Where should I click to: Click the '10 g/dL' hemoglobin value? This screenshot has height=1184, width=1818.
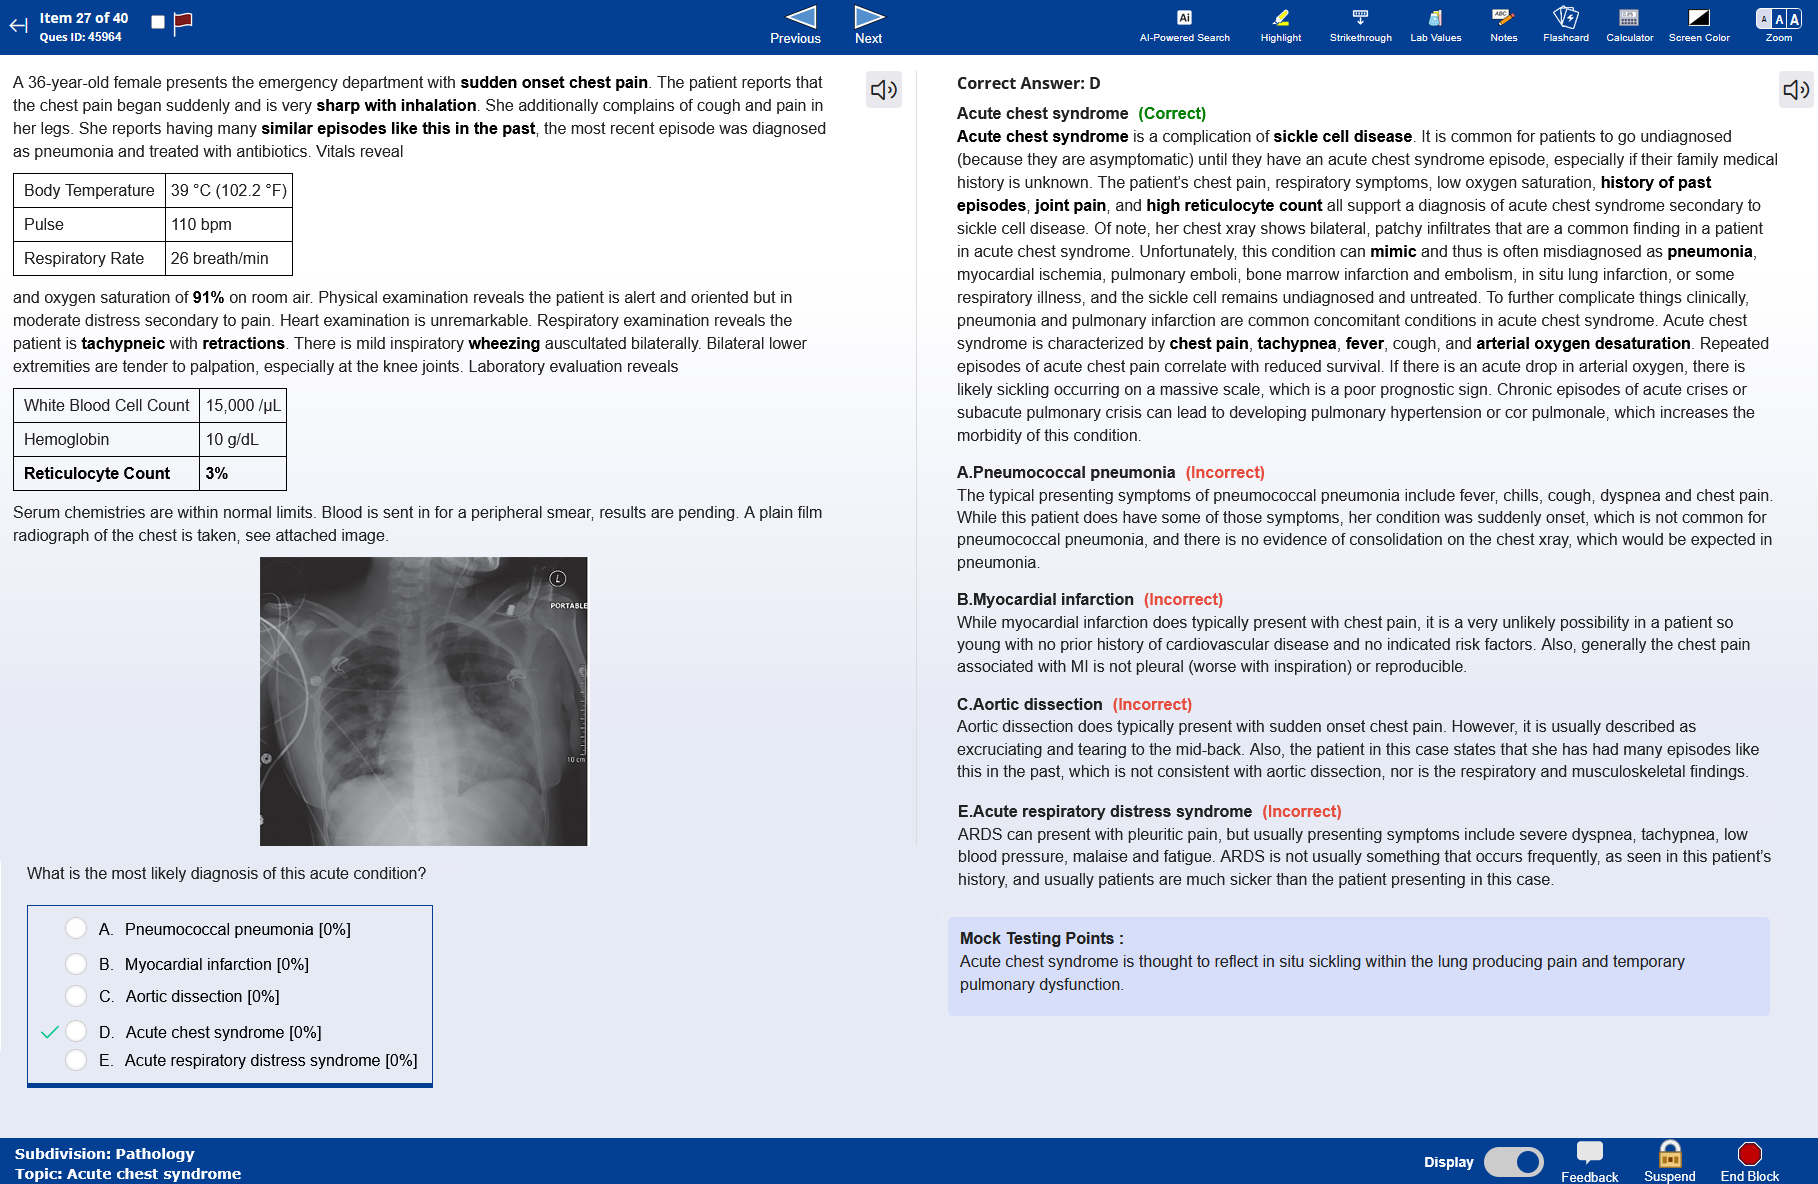pos(243,439)
